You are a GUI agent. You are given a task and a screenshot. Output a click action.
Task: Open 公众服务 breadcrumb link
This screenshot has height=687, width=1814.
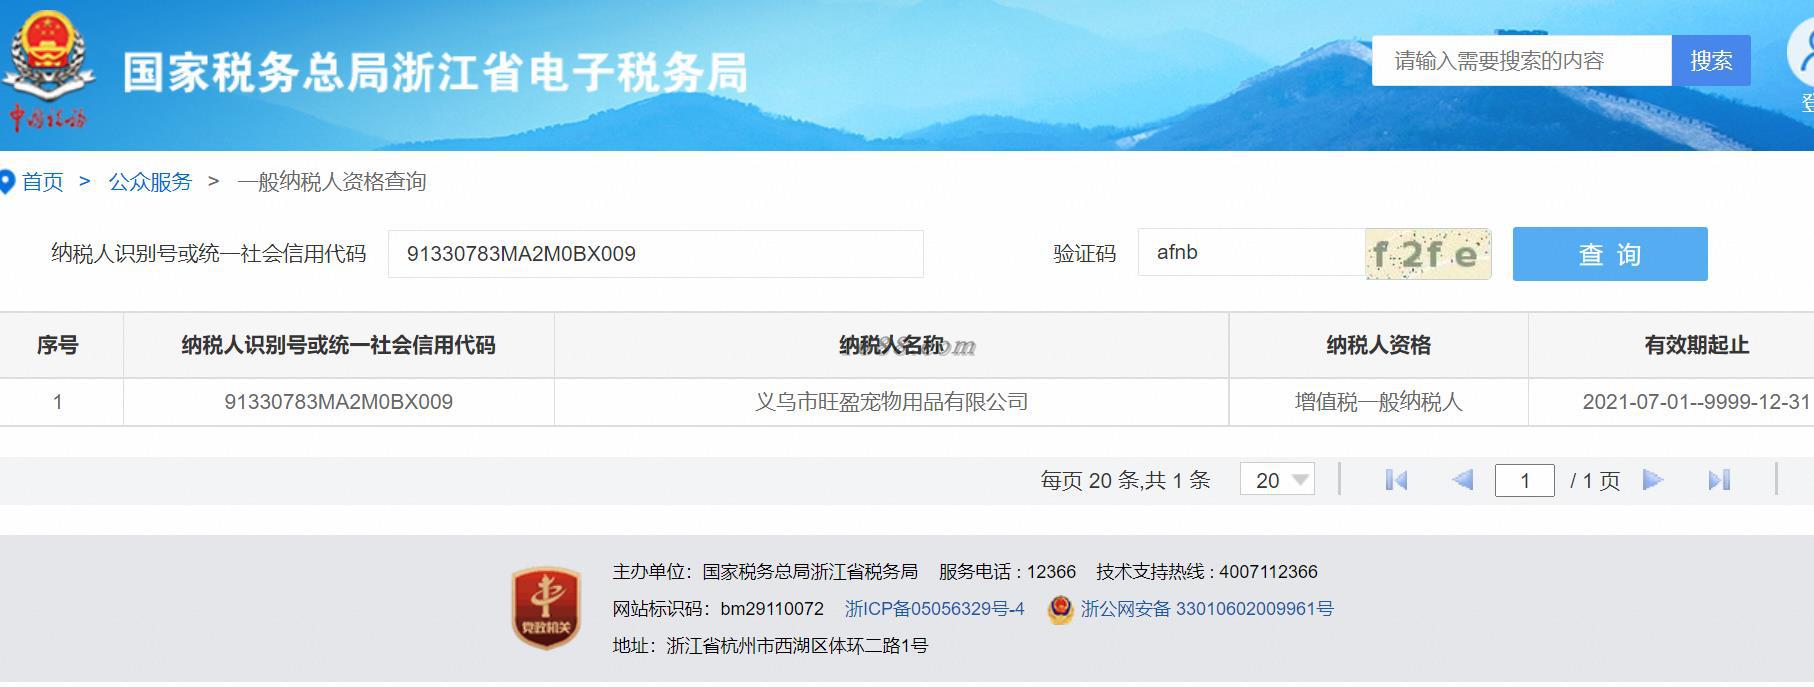click(150, 182)
